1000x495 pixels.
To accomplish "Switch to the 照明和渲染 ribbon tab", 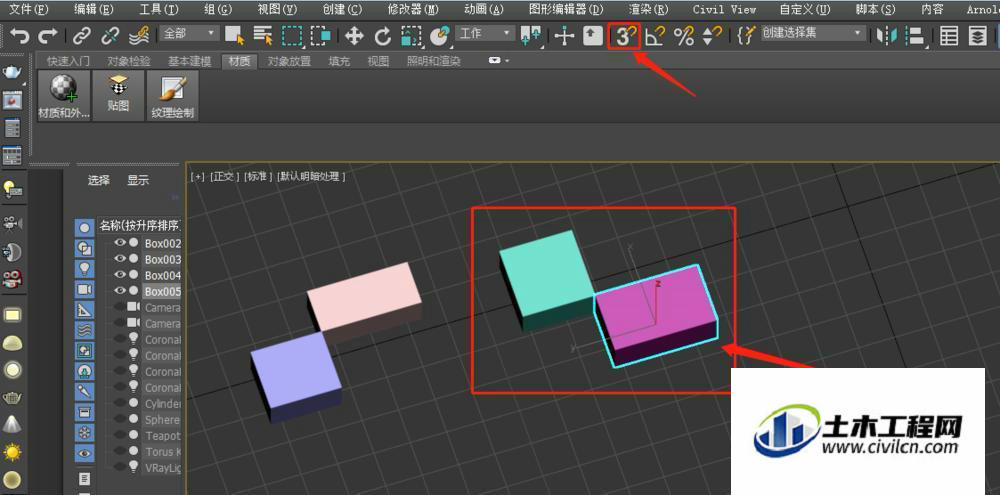I will coord(434,61).
